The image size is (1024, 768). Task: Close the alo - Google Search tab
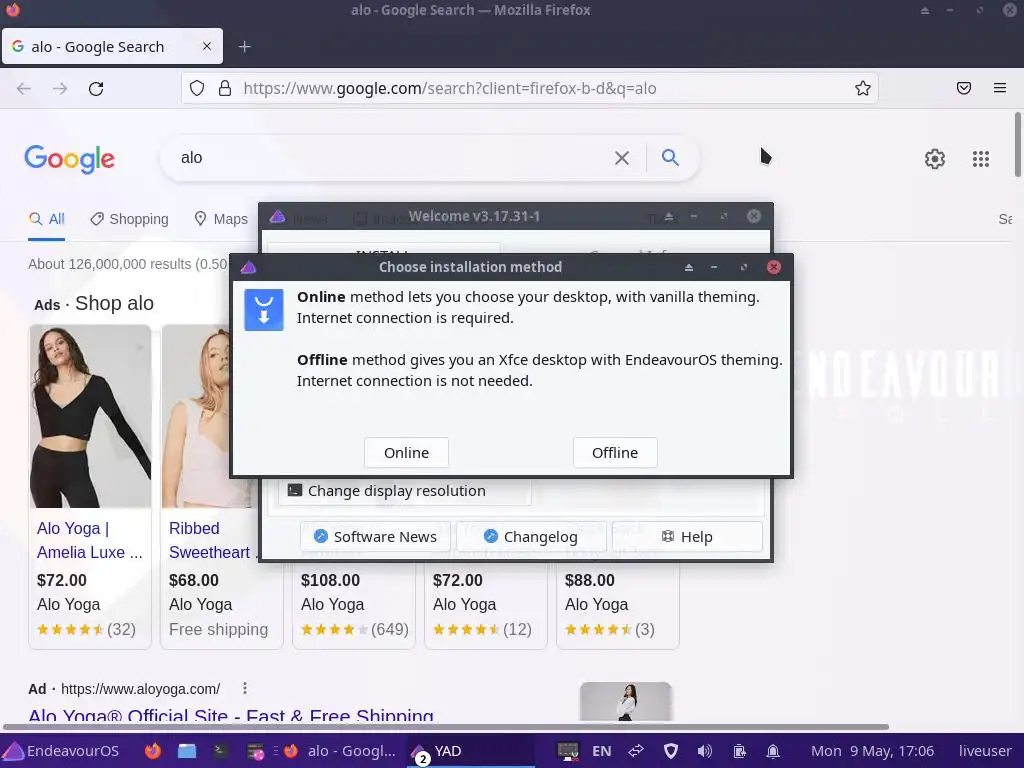pyautogui.click(x=207, y=46)
